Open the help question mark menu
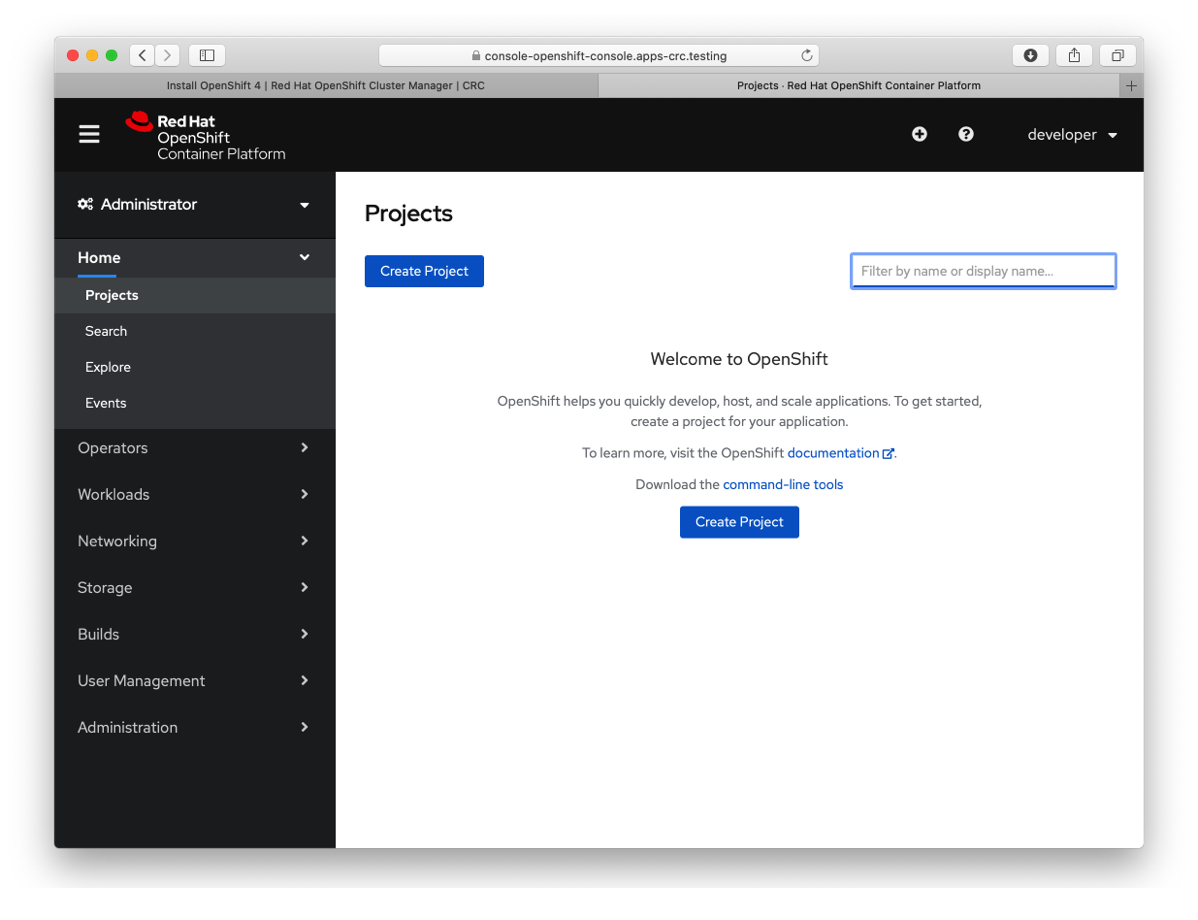 click(x=965, y=134)
